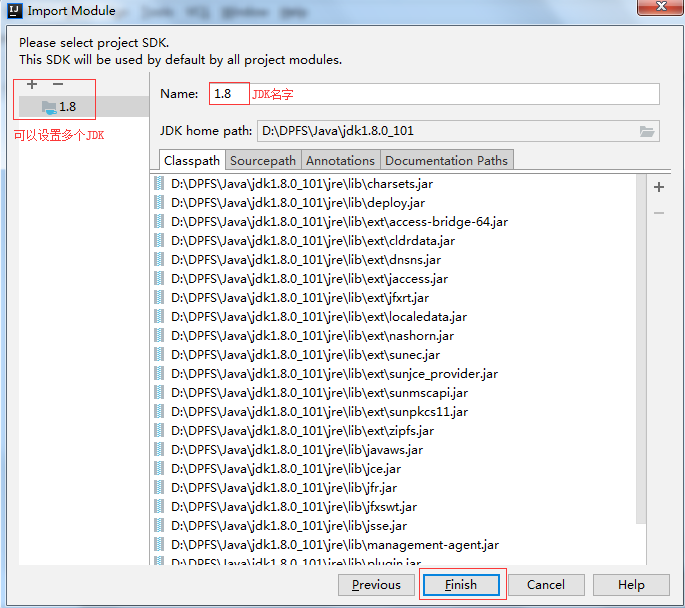This screenshot has height=608, width=685.
Task: Switch to the Classpath tab
Action: [x=192, y=161]
